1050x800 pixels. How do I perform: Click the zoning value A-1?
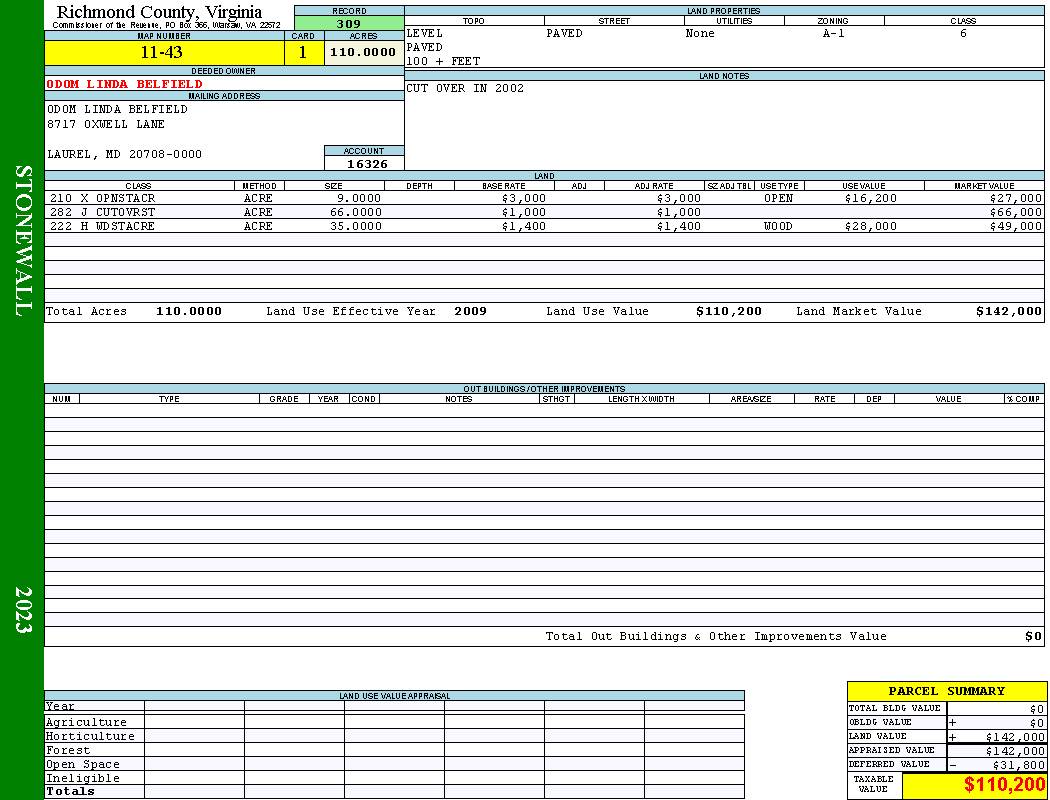pos(834,33)
